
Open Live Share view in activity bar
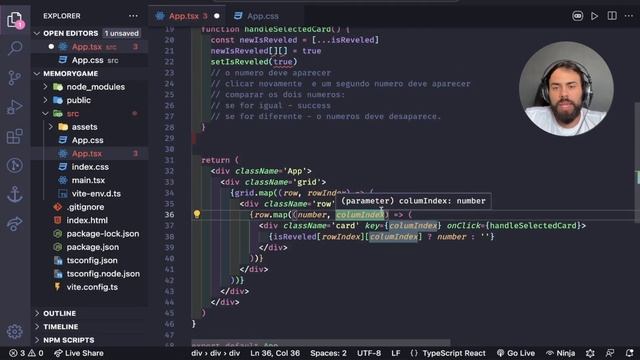click(15, 223)
